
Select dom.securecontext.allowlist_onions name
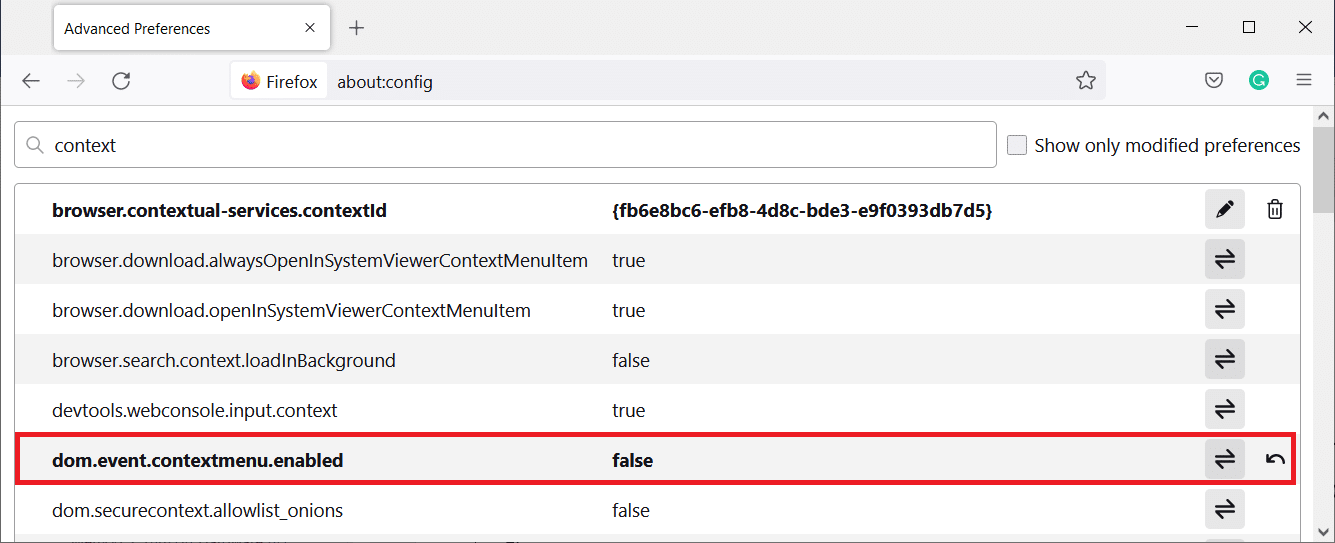click(198, 510)
